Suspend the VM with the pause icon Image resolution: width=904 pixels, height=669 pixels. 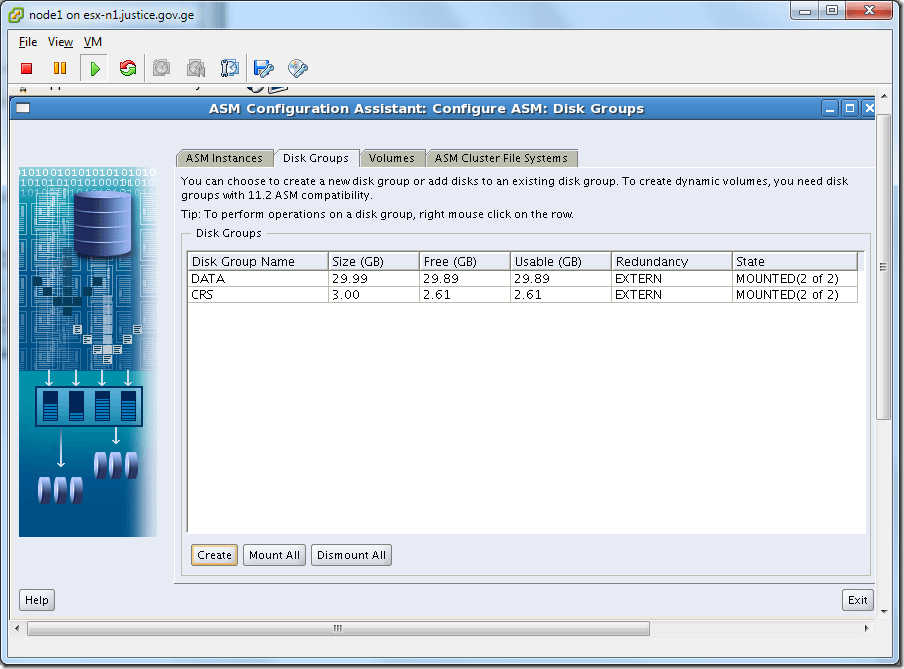(x=60, y=68)
